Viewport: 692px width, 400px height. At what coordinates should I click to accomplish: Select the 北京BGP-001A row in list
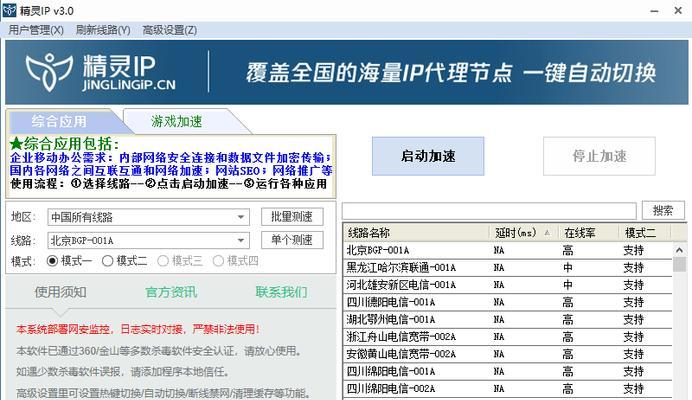pyautogui.click(x=508, y=250)
